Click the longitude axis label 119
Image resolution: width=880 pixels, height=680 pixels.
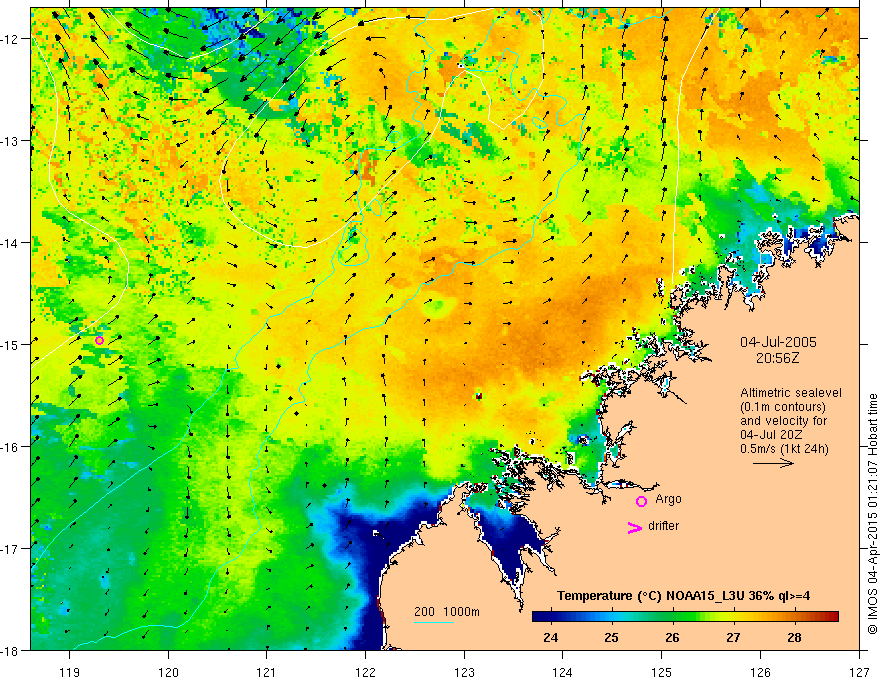coord(70,672)
